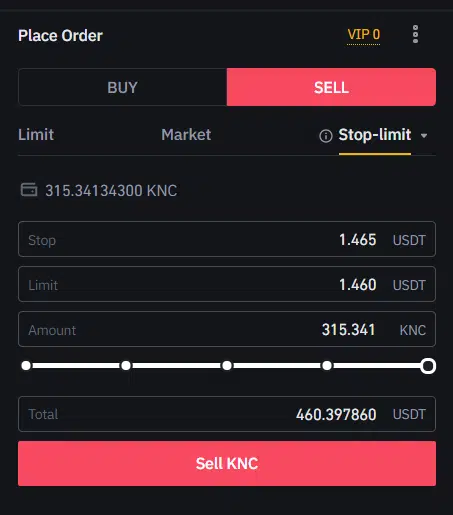Click into the Total USDT field
This screenshot has width=453, height=515.
coord(227,414)
